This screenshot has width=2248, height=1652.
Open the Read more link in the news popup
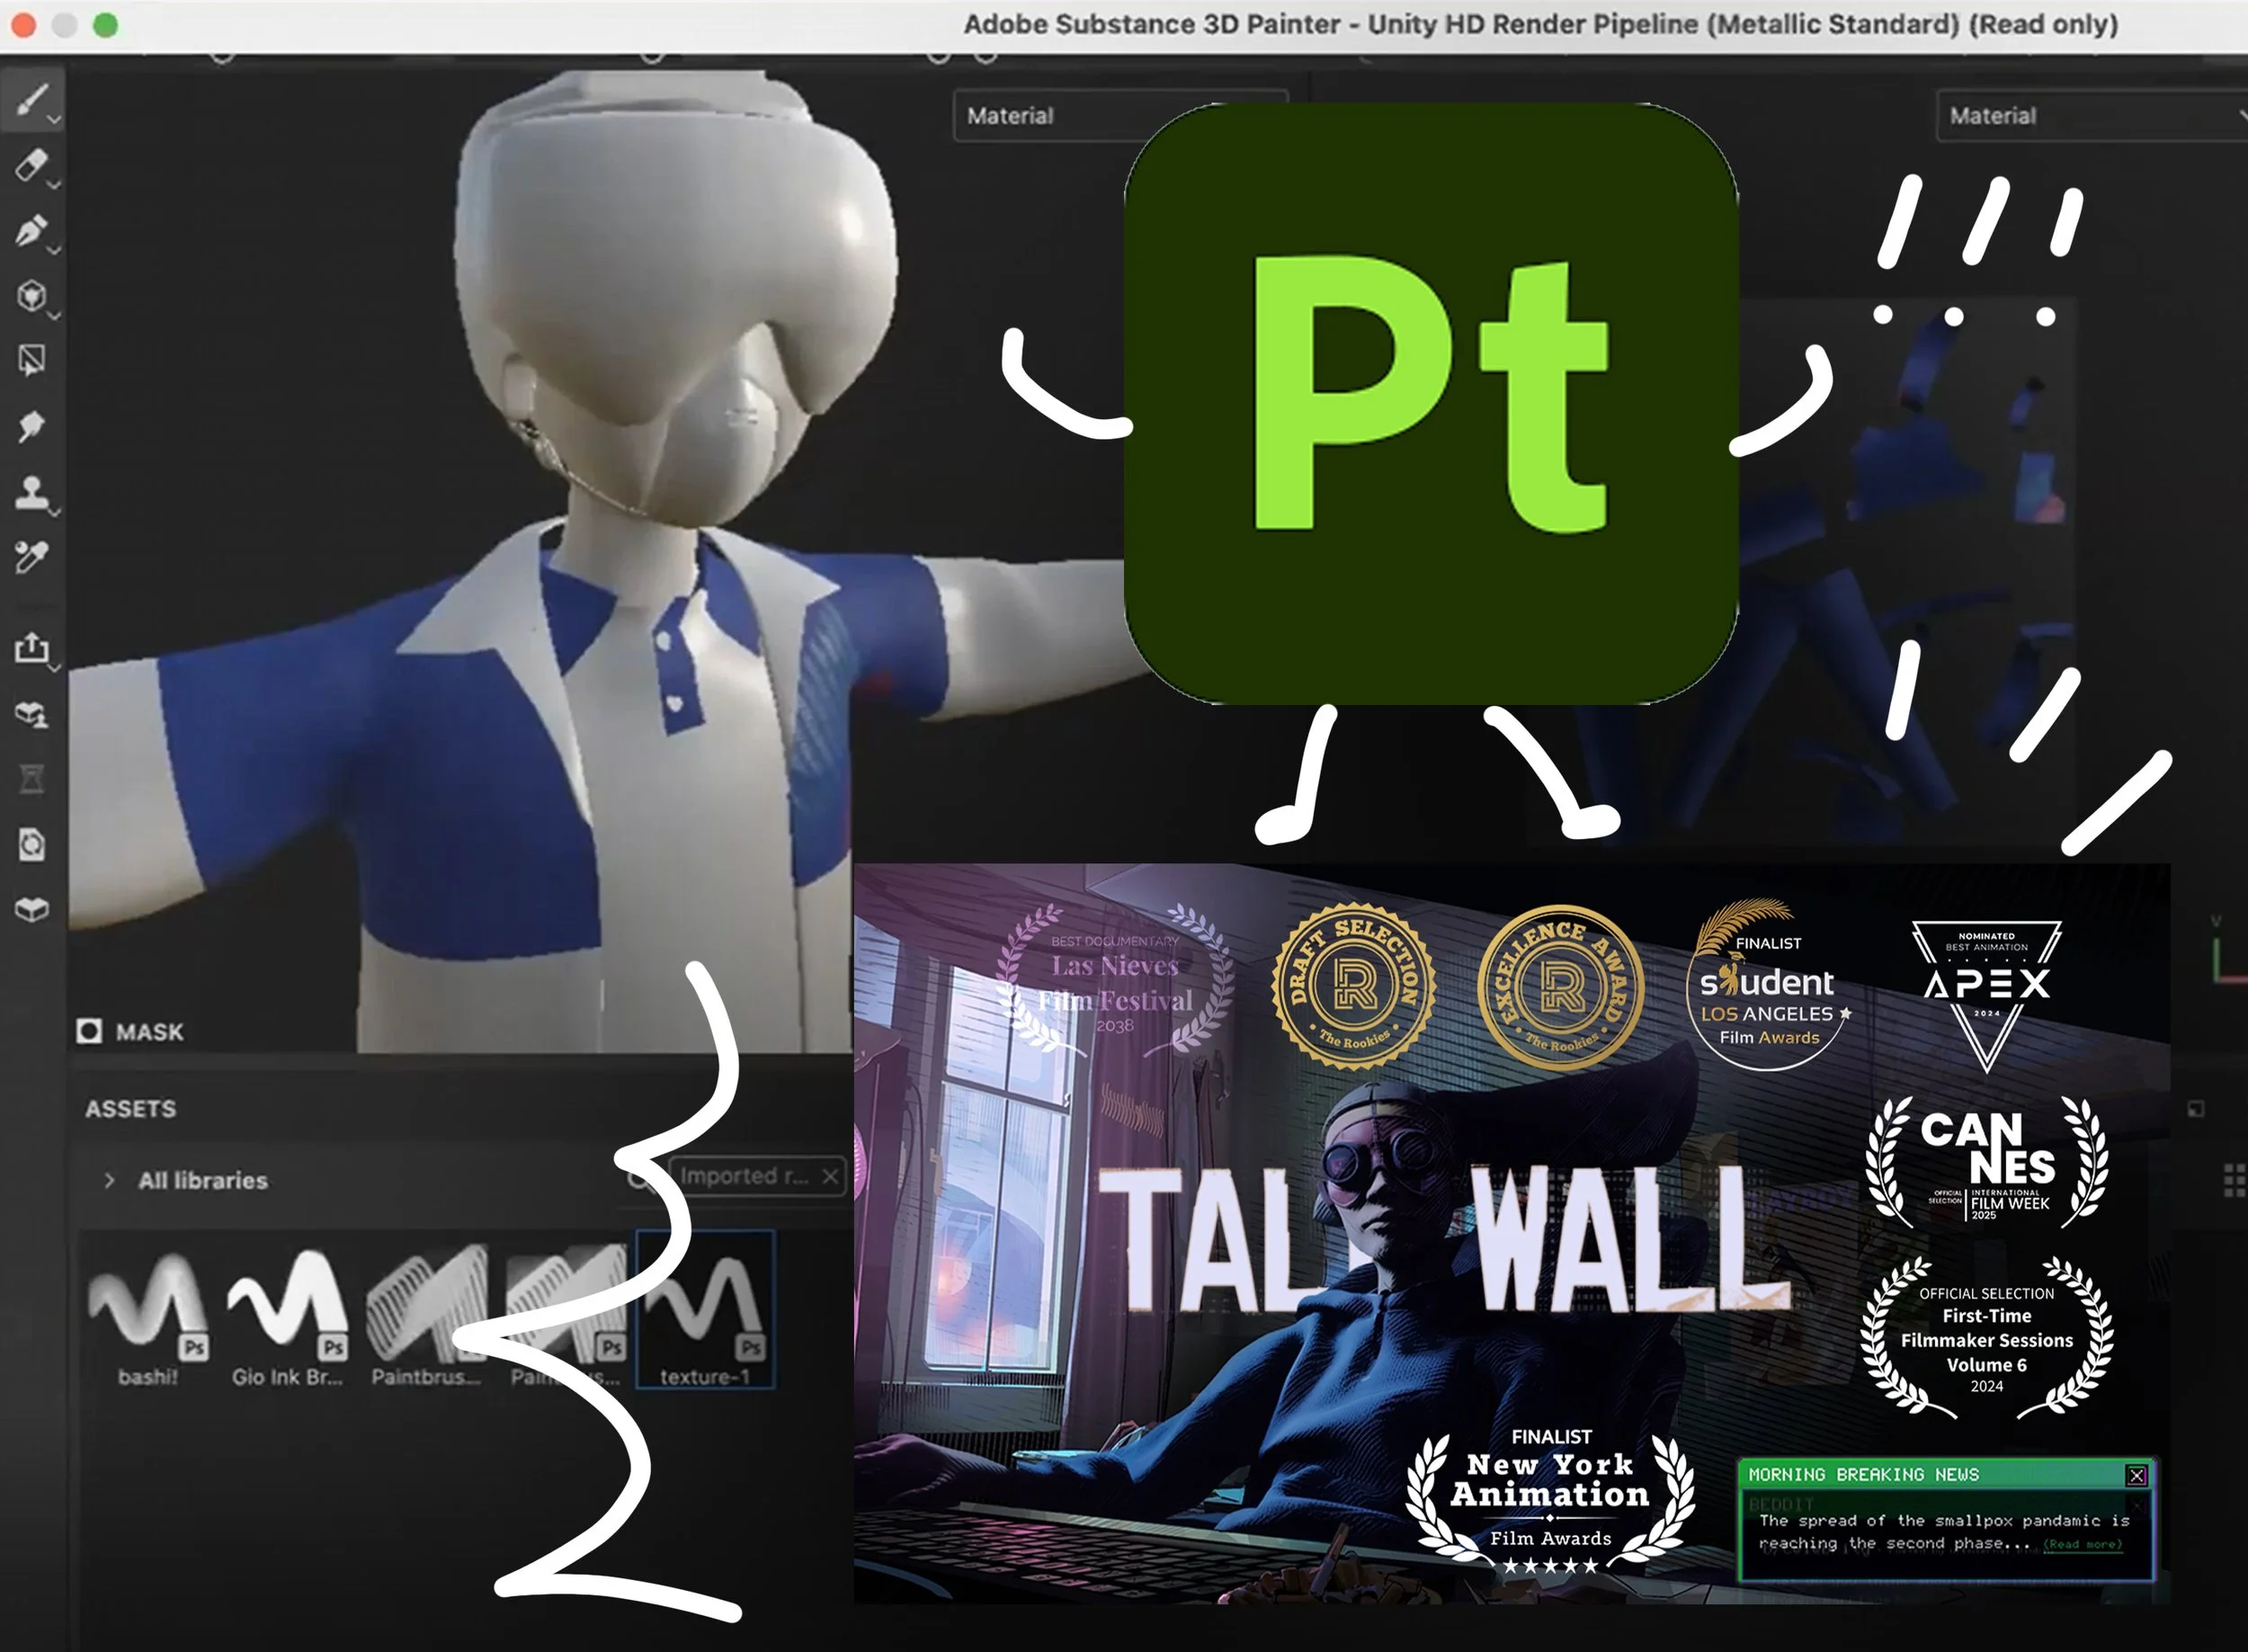(x=2083, y=1543)
